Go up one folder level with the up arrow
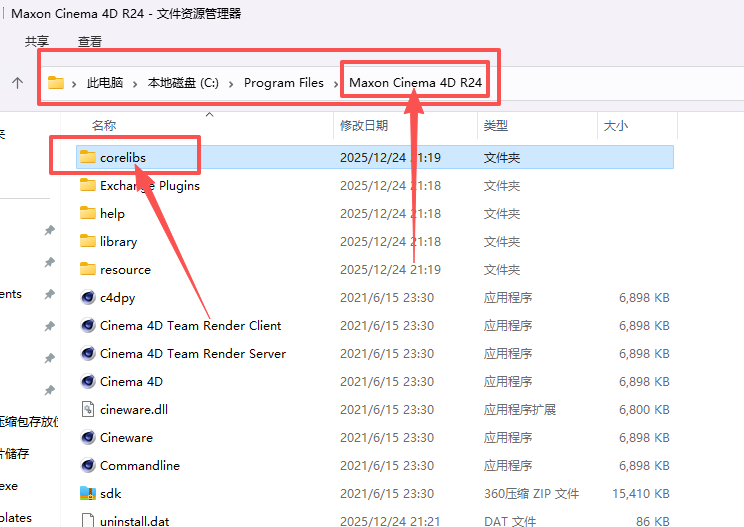Screen dimensions: 744x527 [x=18, y=83]
